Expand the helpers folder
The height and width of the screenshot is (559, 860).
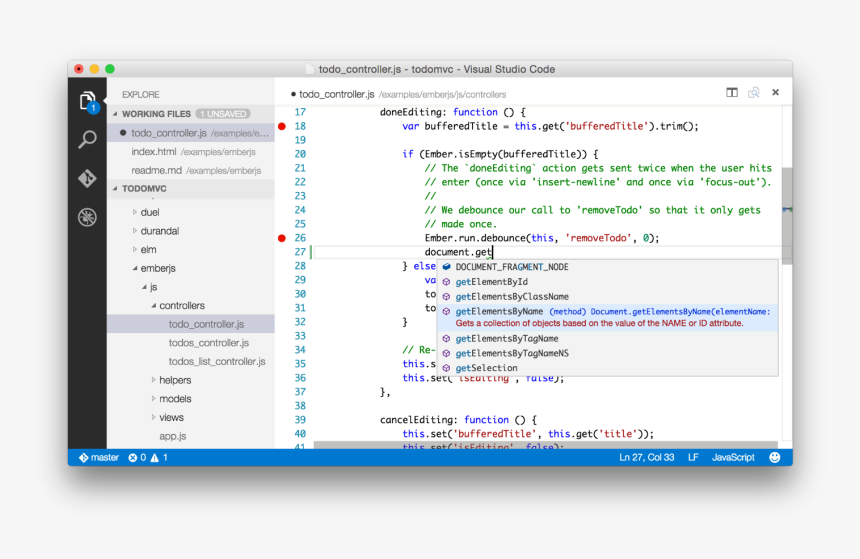[x=154, y=380]
